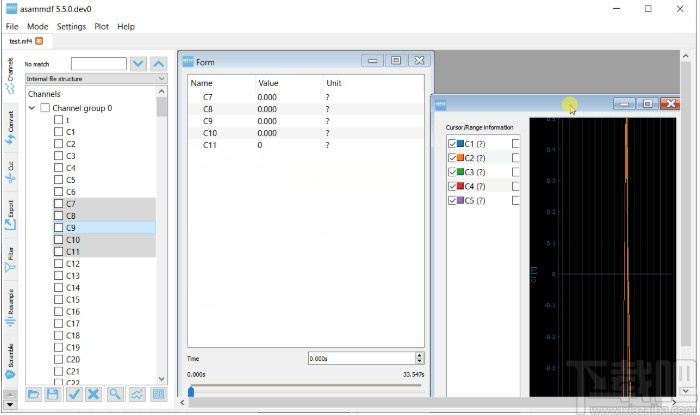Open the Settings menu
This screenshot has height=415, width=700.
(x=71, y=26)
